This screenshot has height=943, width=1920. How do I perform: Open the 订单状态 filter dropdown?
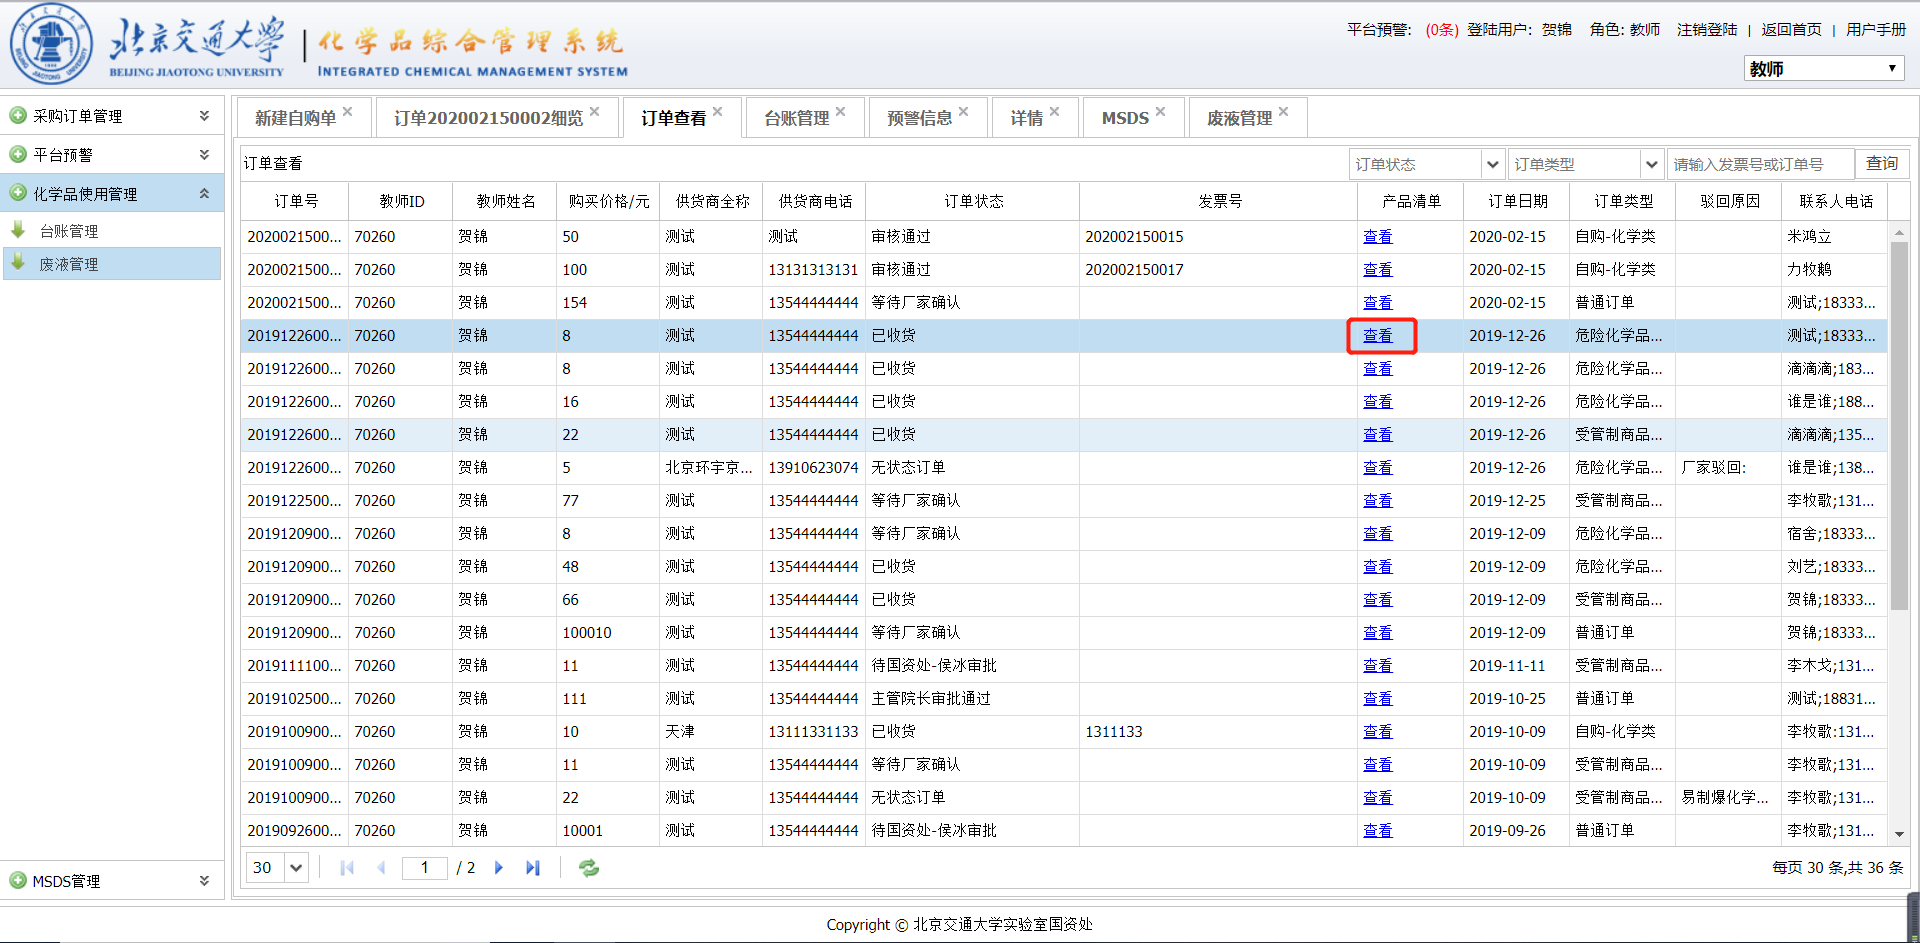(x=1492, y=164)
